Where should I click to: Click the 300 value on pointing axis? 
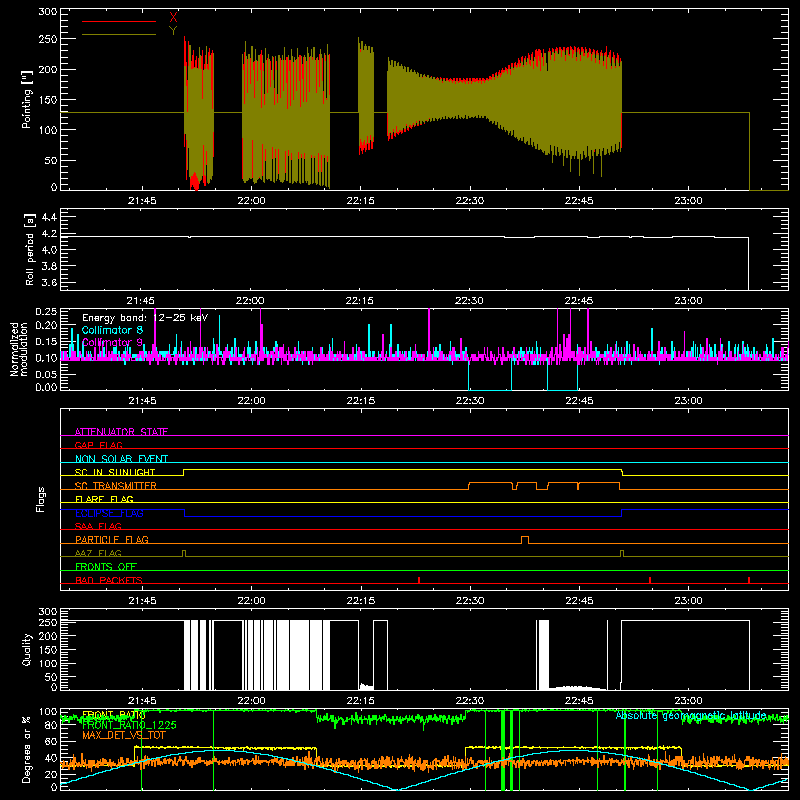coord(47,12)
